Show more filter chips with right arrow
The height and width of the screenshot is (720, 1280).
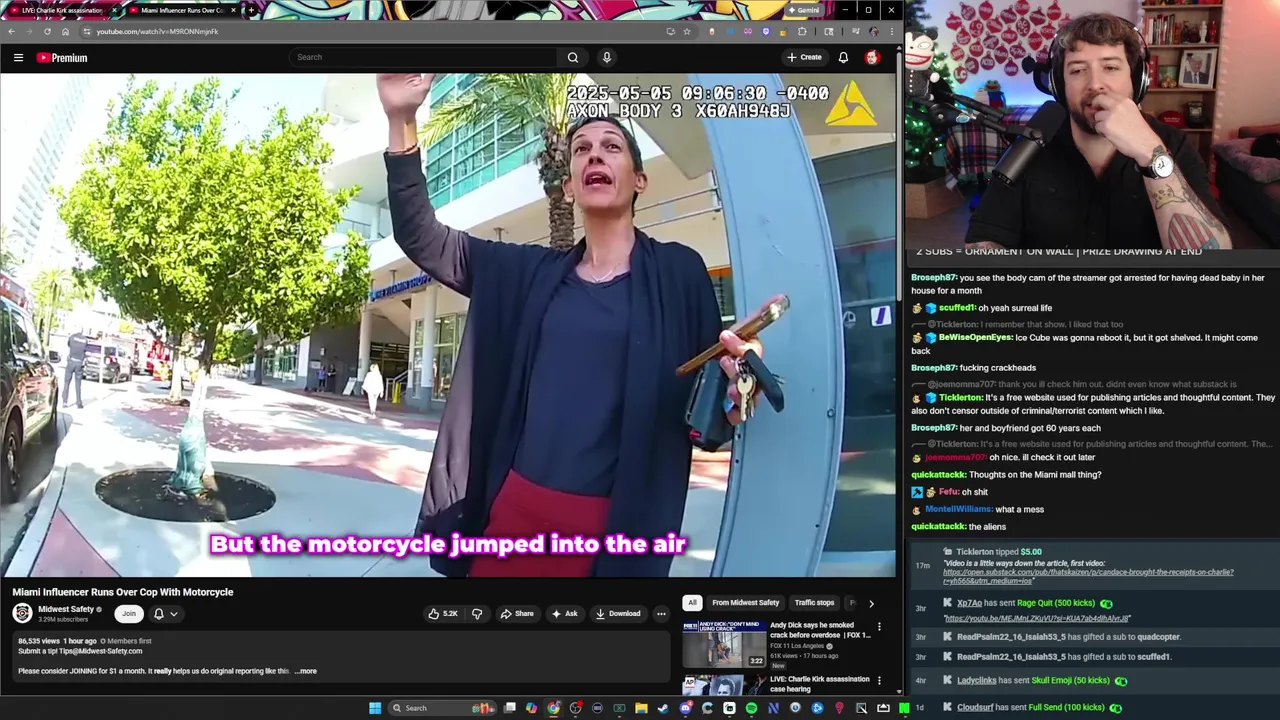tap(871, 603)
